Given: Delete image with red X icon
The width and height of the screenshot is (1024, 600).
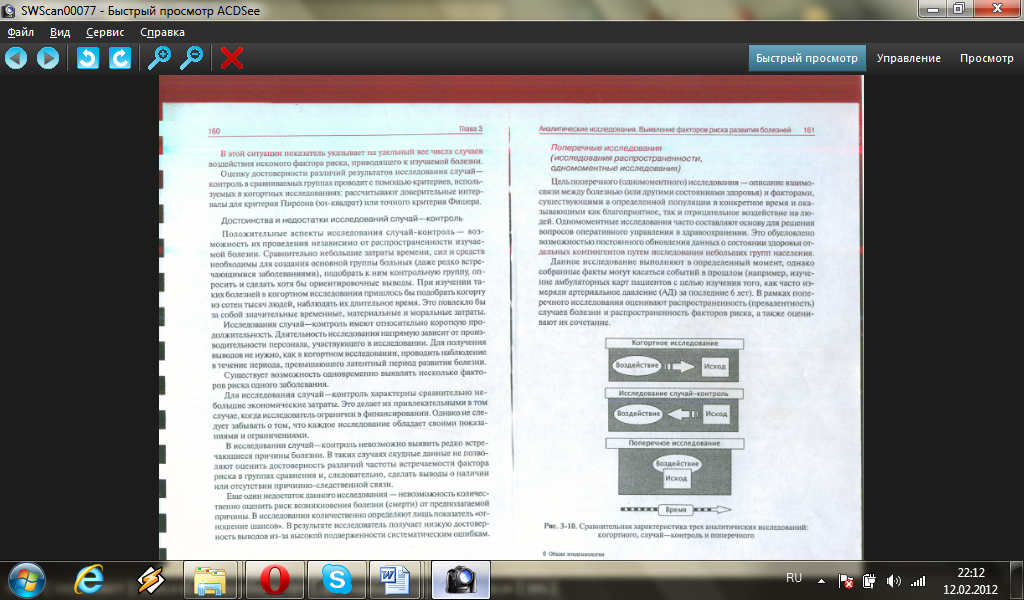Looking at the screenshot, I should click(x=232, y=58).
